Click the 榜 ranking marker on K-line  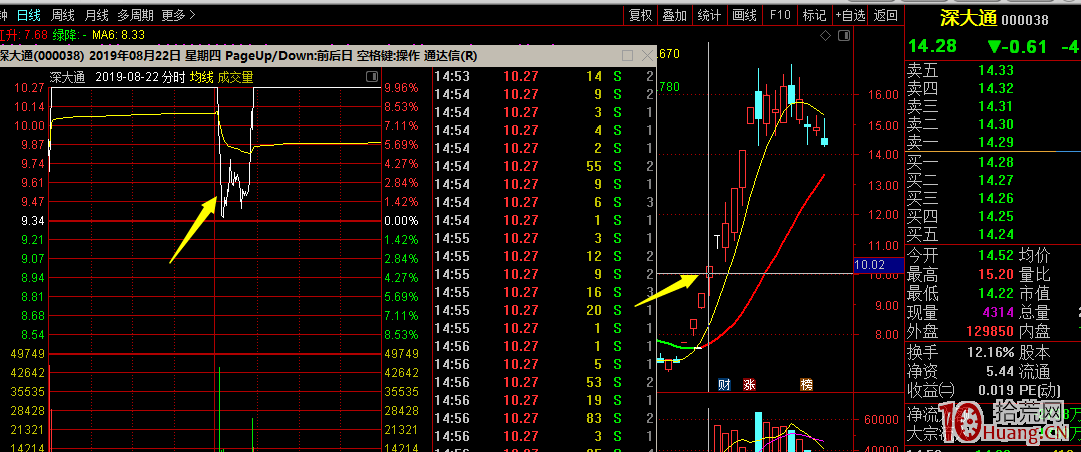[x=806, y=384]
